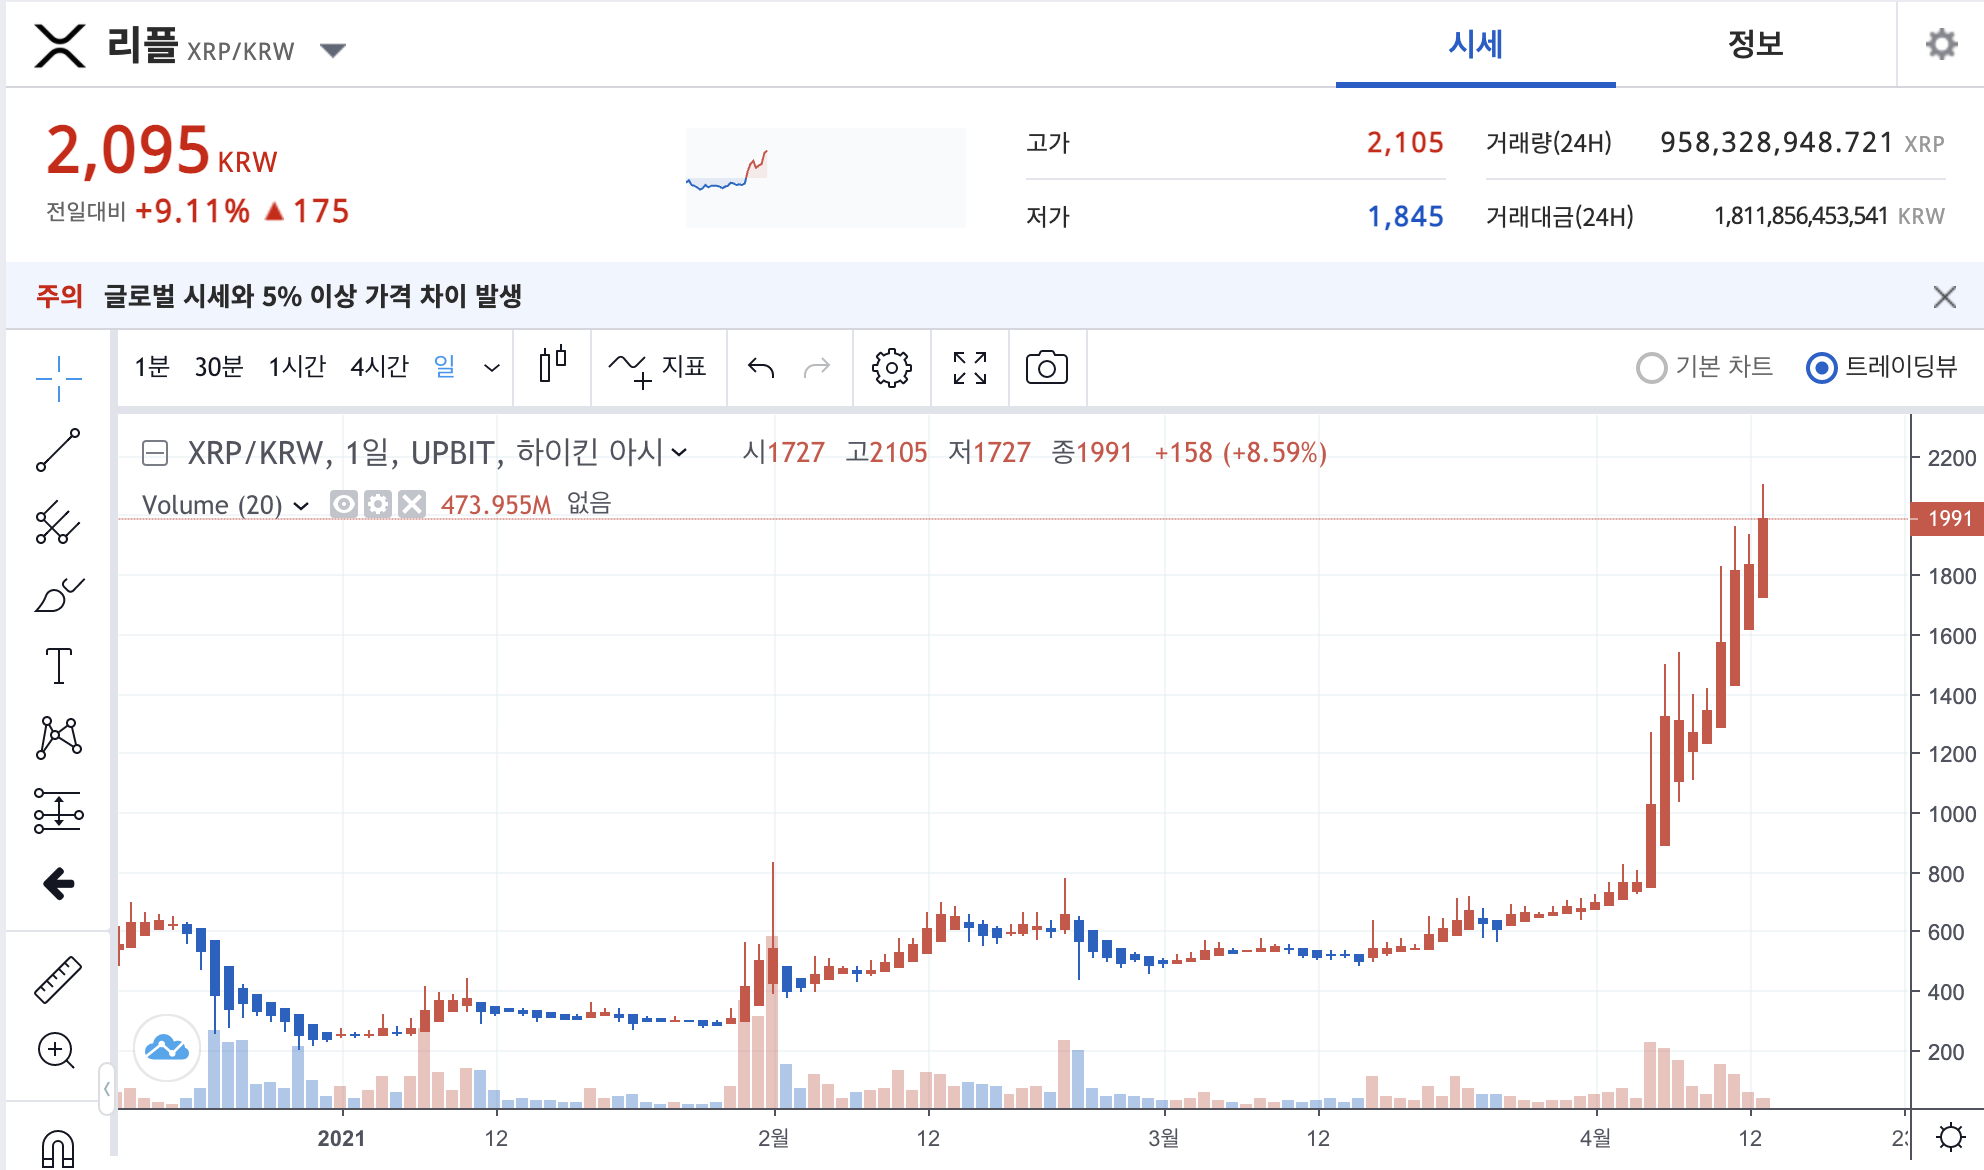Select the 트레이딩뷰 radio button
This screenshot has height=1170, width=1984.
[x=1822, y=368]
